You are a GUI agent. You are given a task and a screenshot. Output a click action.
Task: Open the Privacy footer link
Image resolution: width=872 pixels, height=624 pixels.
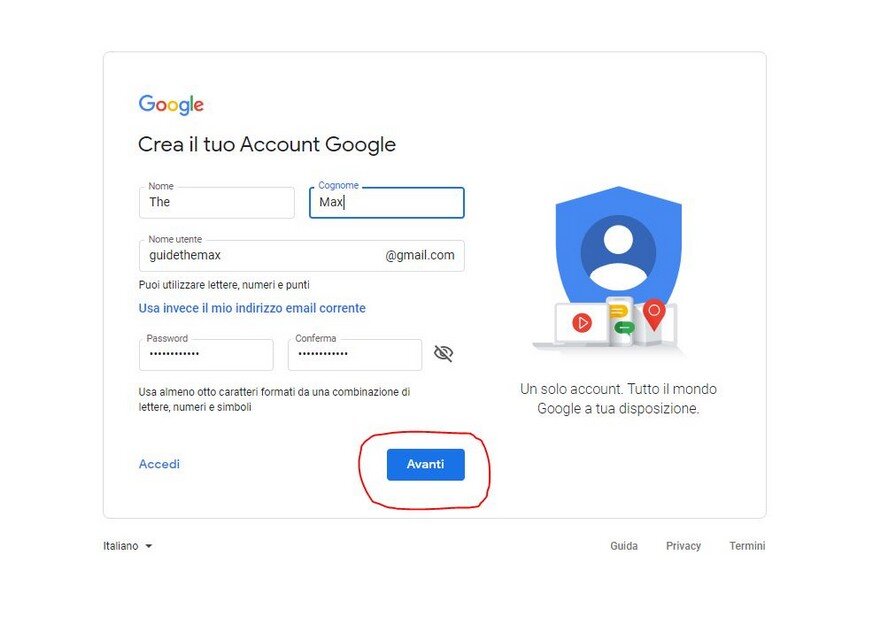[683, 546]
